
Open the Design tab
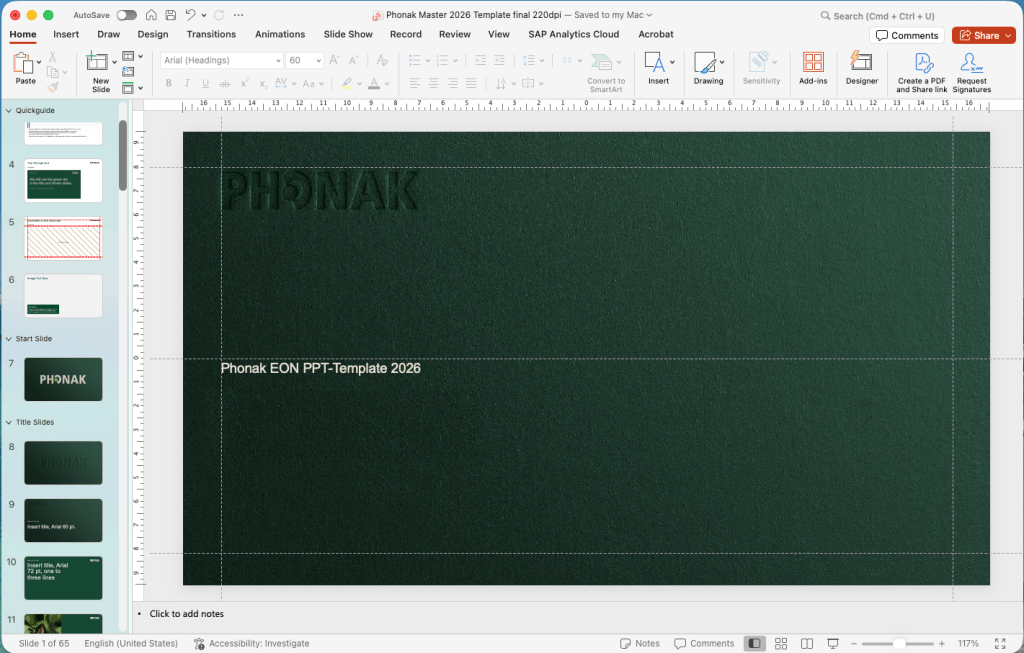tap(153, 34)
